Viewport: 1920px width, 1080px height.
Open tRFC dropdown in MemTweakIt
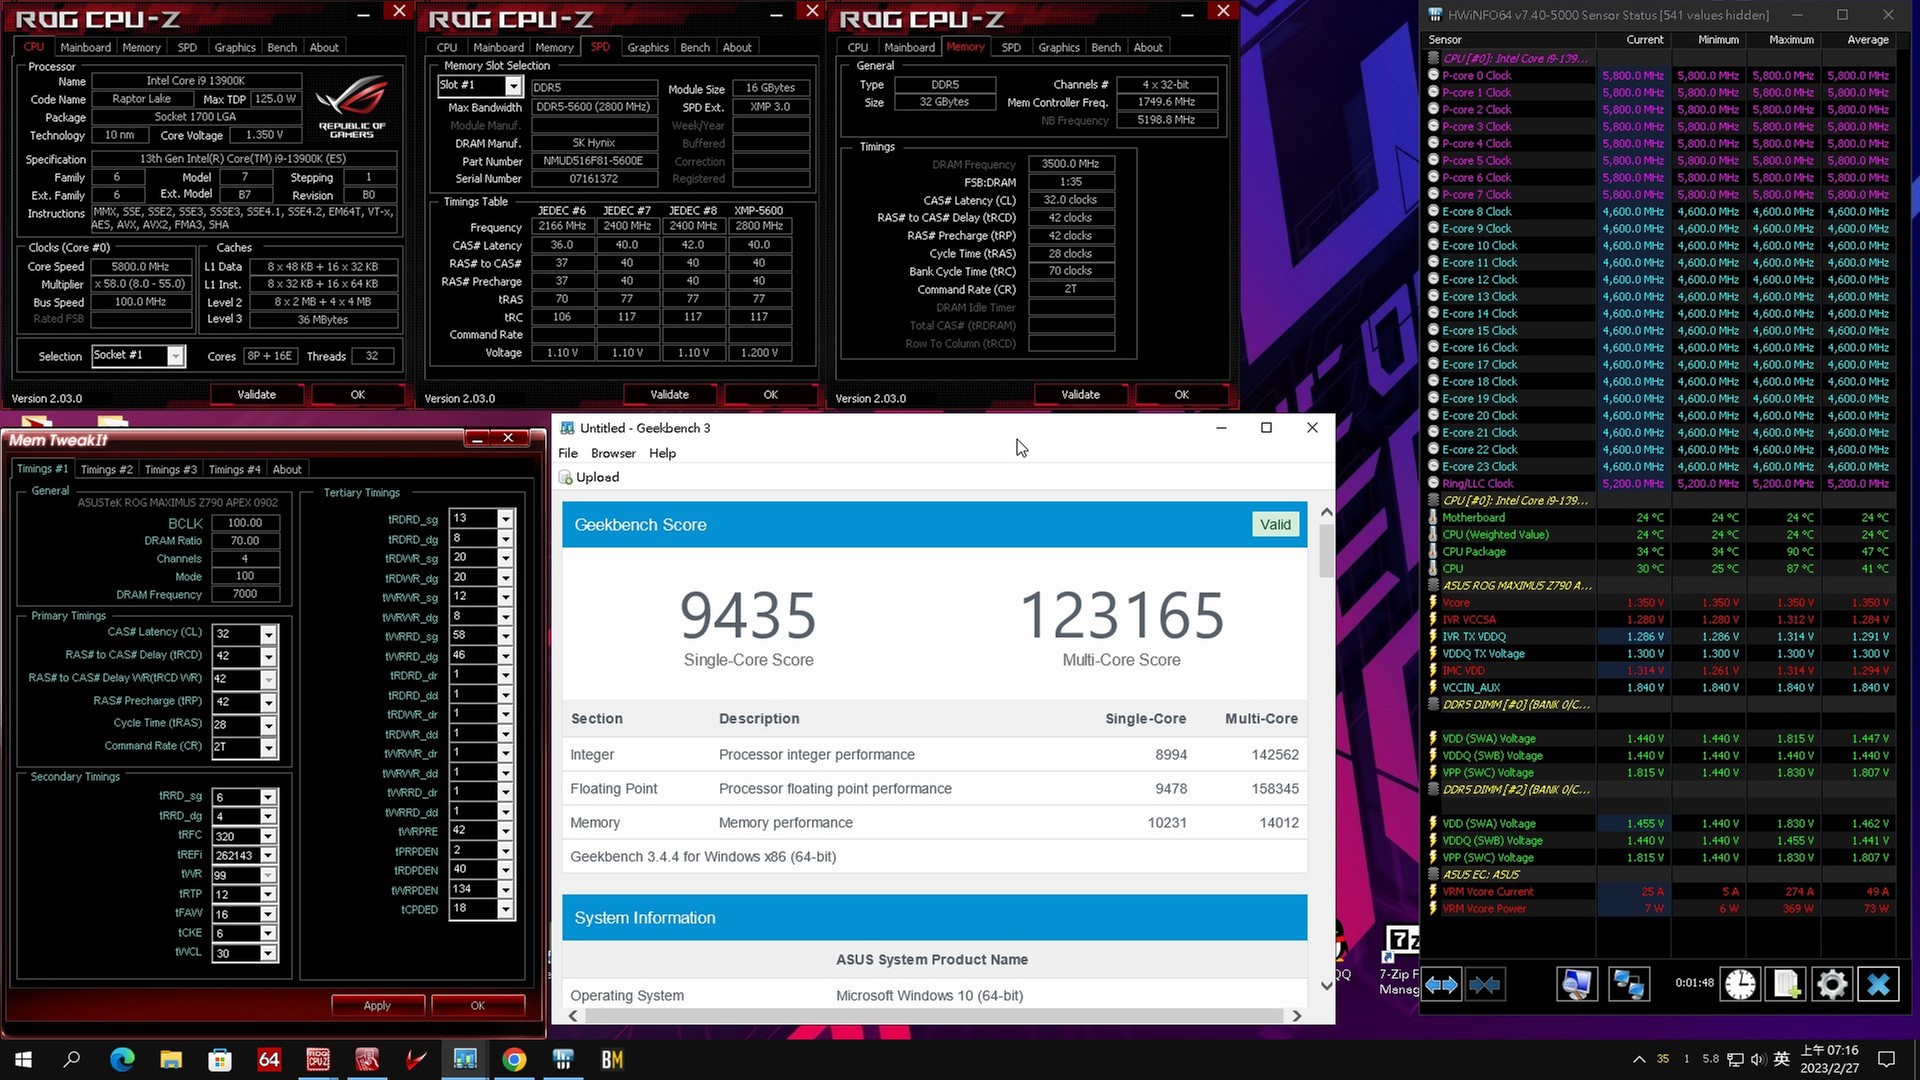(268, 836)
